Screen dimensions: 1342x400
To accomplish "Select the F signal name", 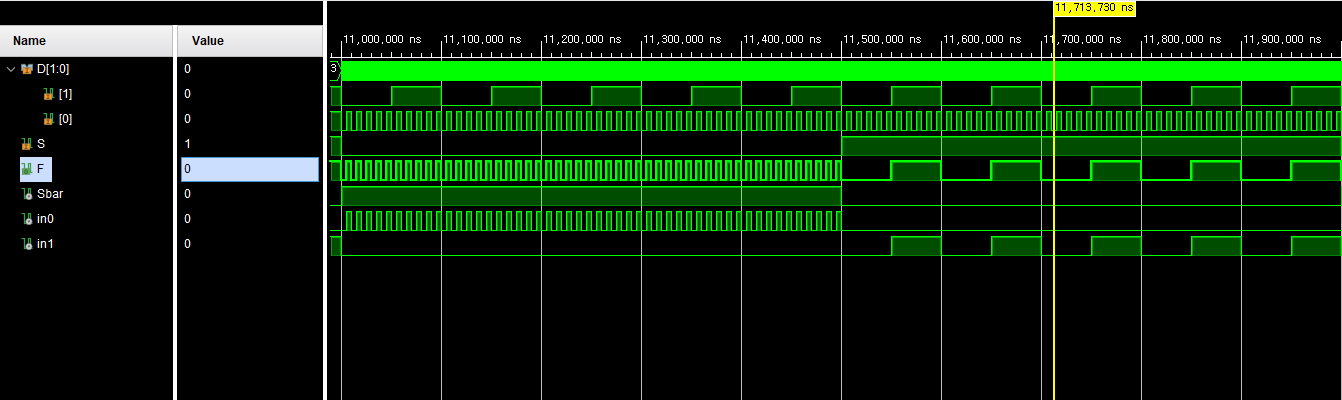I will coord(40,169).
